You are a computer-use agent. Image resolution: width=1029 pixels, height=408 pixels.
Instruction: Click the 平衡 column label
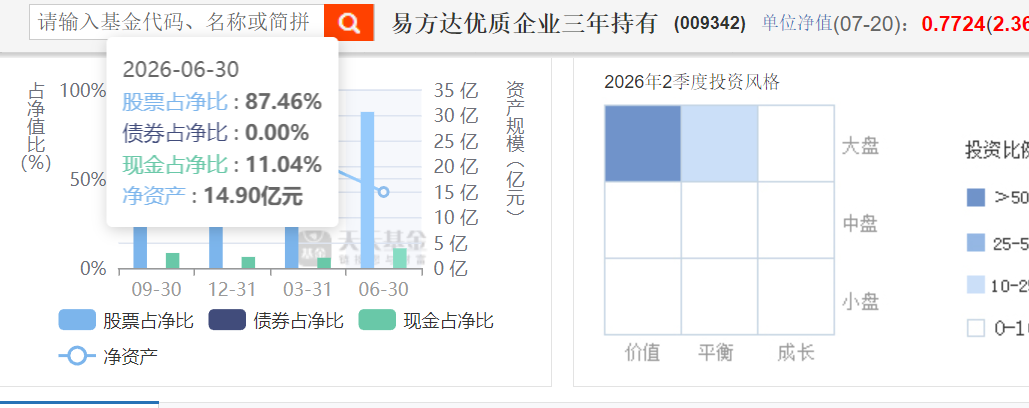718,353
